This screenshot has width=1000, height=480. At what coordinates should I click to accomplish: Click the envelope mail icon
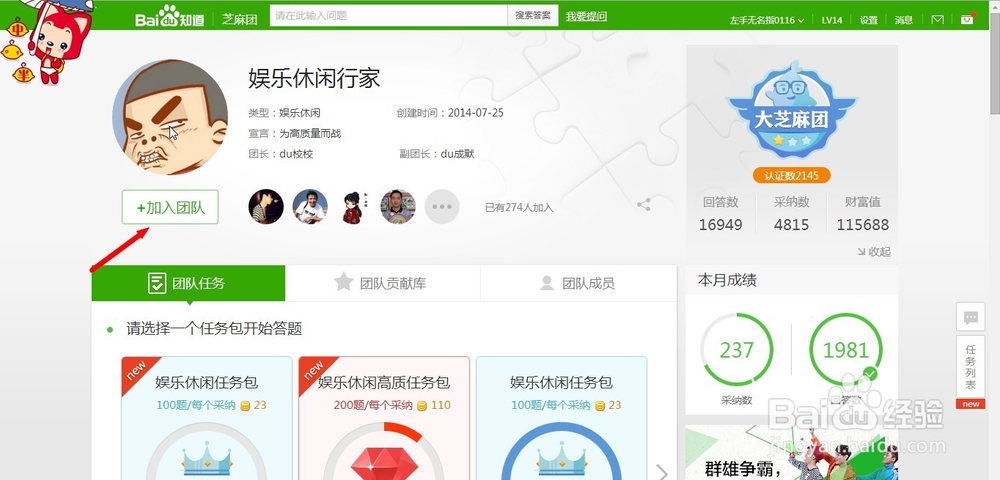coord(937,20)
